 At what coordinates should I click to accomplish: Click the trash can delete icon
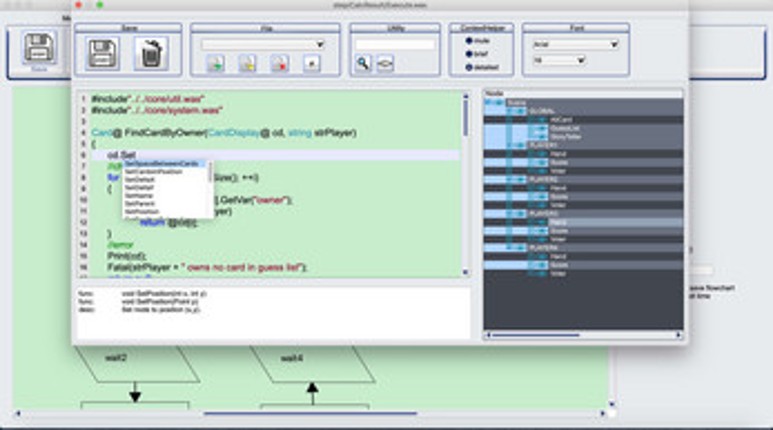[x=151, y=53]
